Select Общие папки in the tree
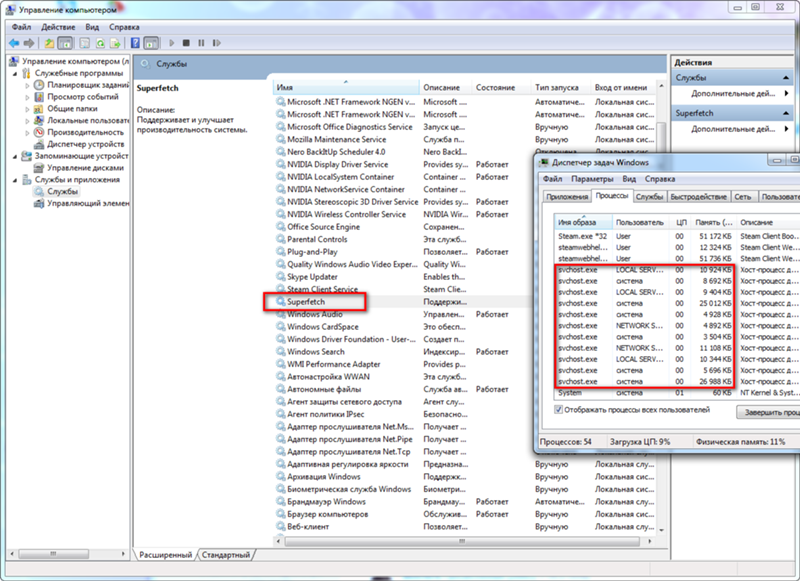The height and width of the screenshot is (581, 800). 72,109
